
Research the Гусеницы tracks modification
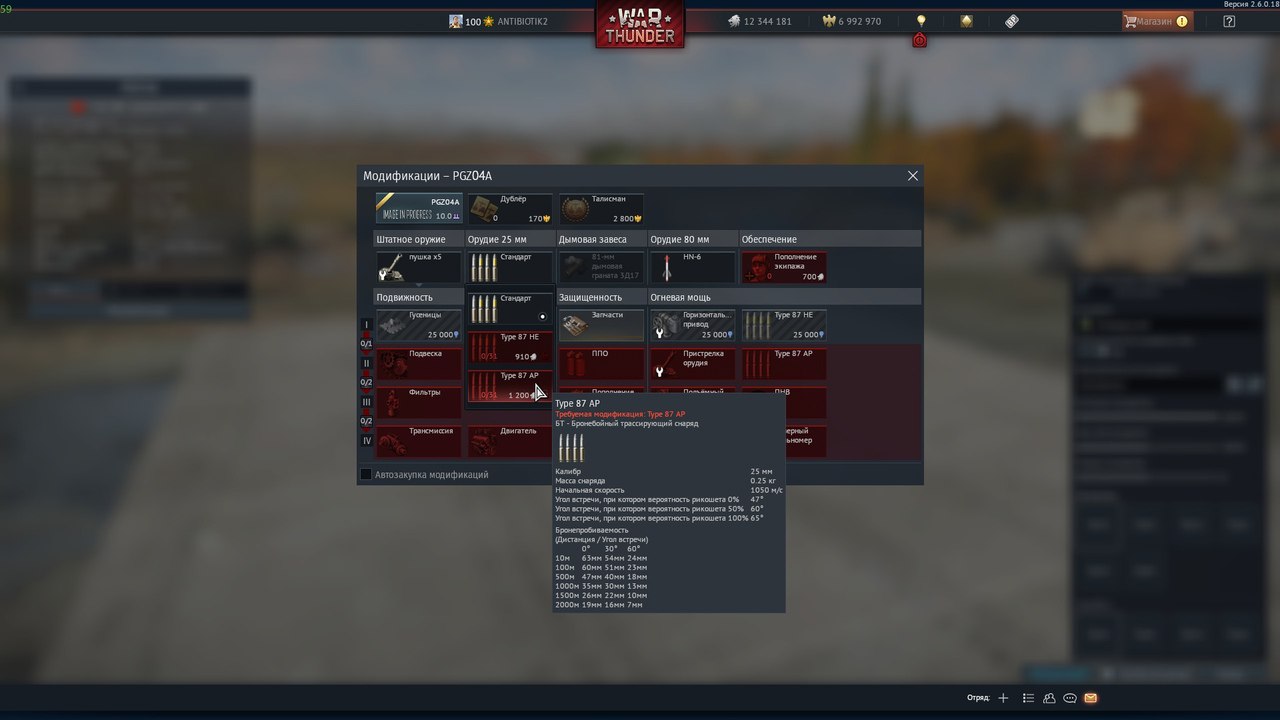point(419,325)
